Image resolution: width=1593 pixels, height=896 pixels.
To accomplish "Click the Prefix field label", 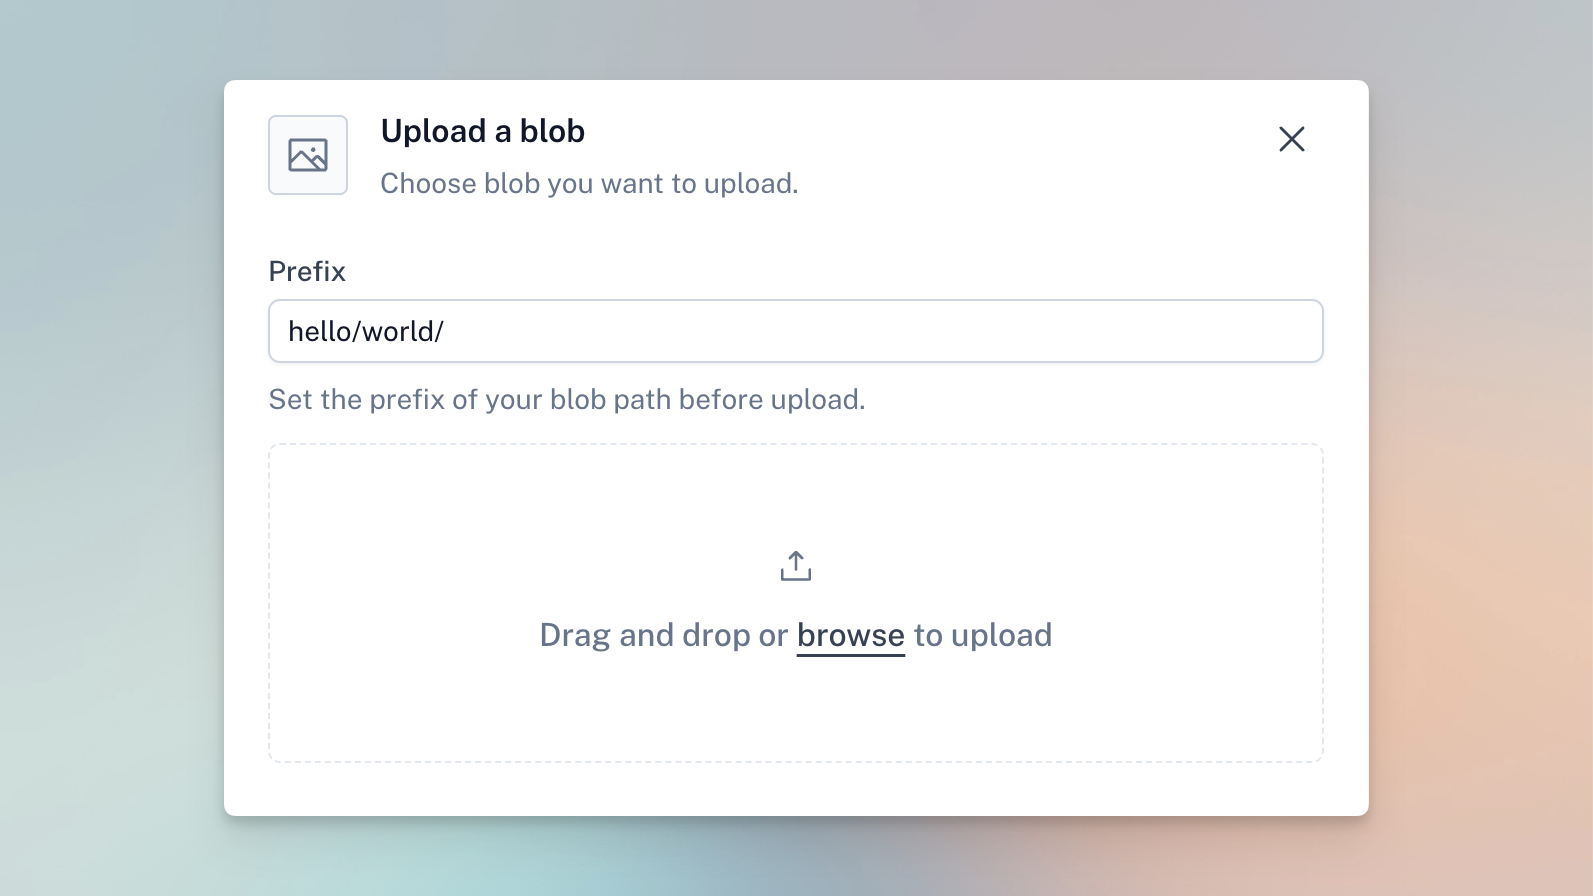I will tap(307, 271).
